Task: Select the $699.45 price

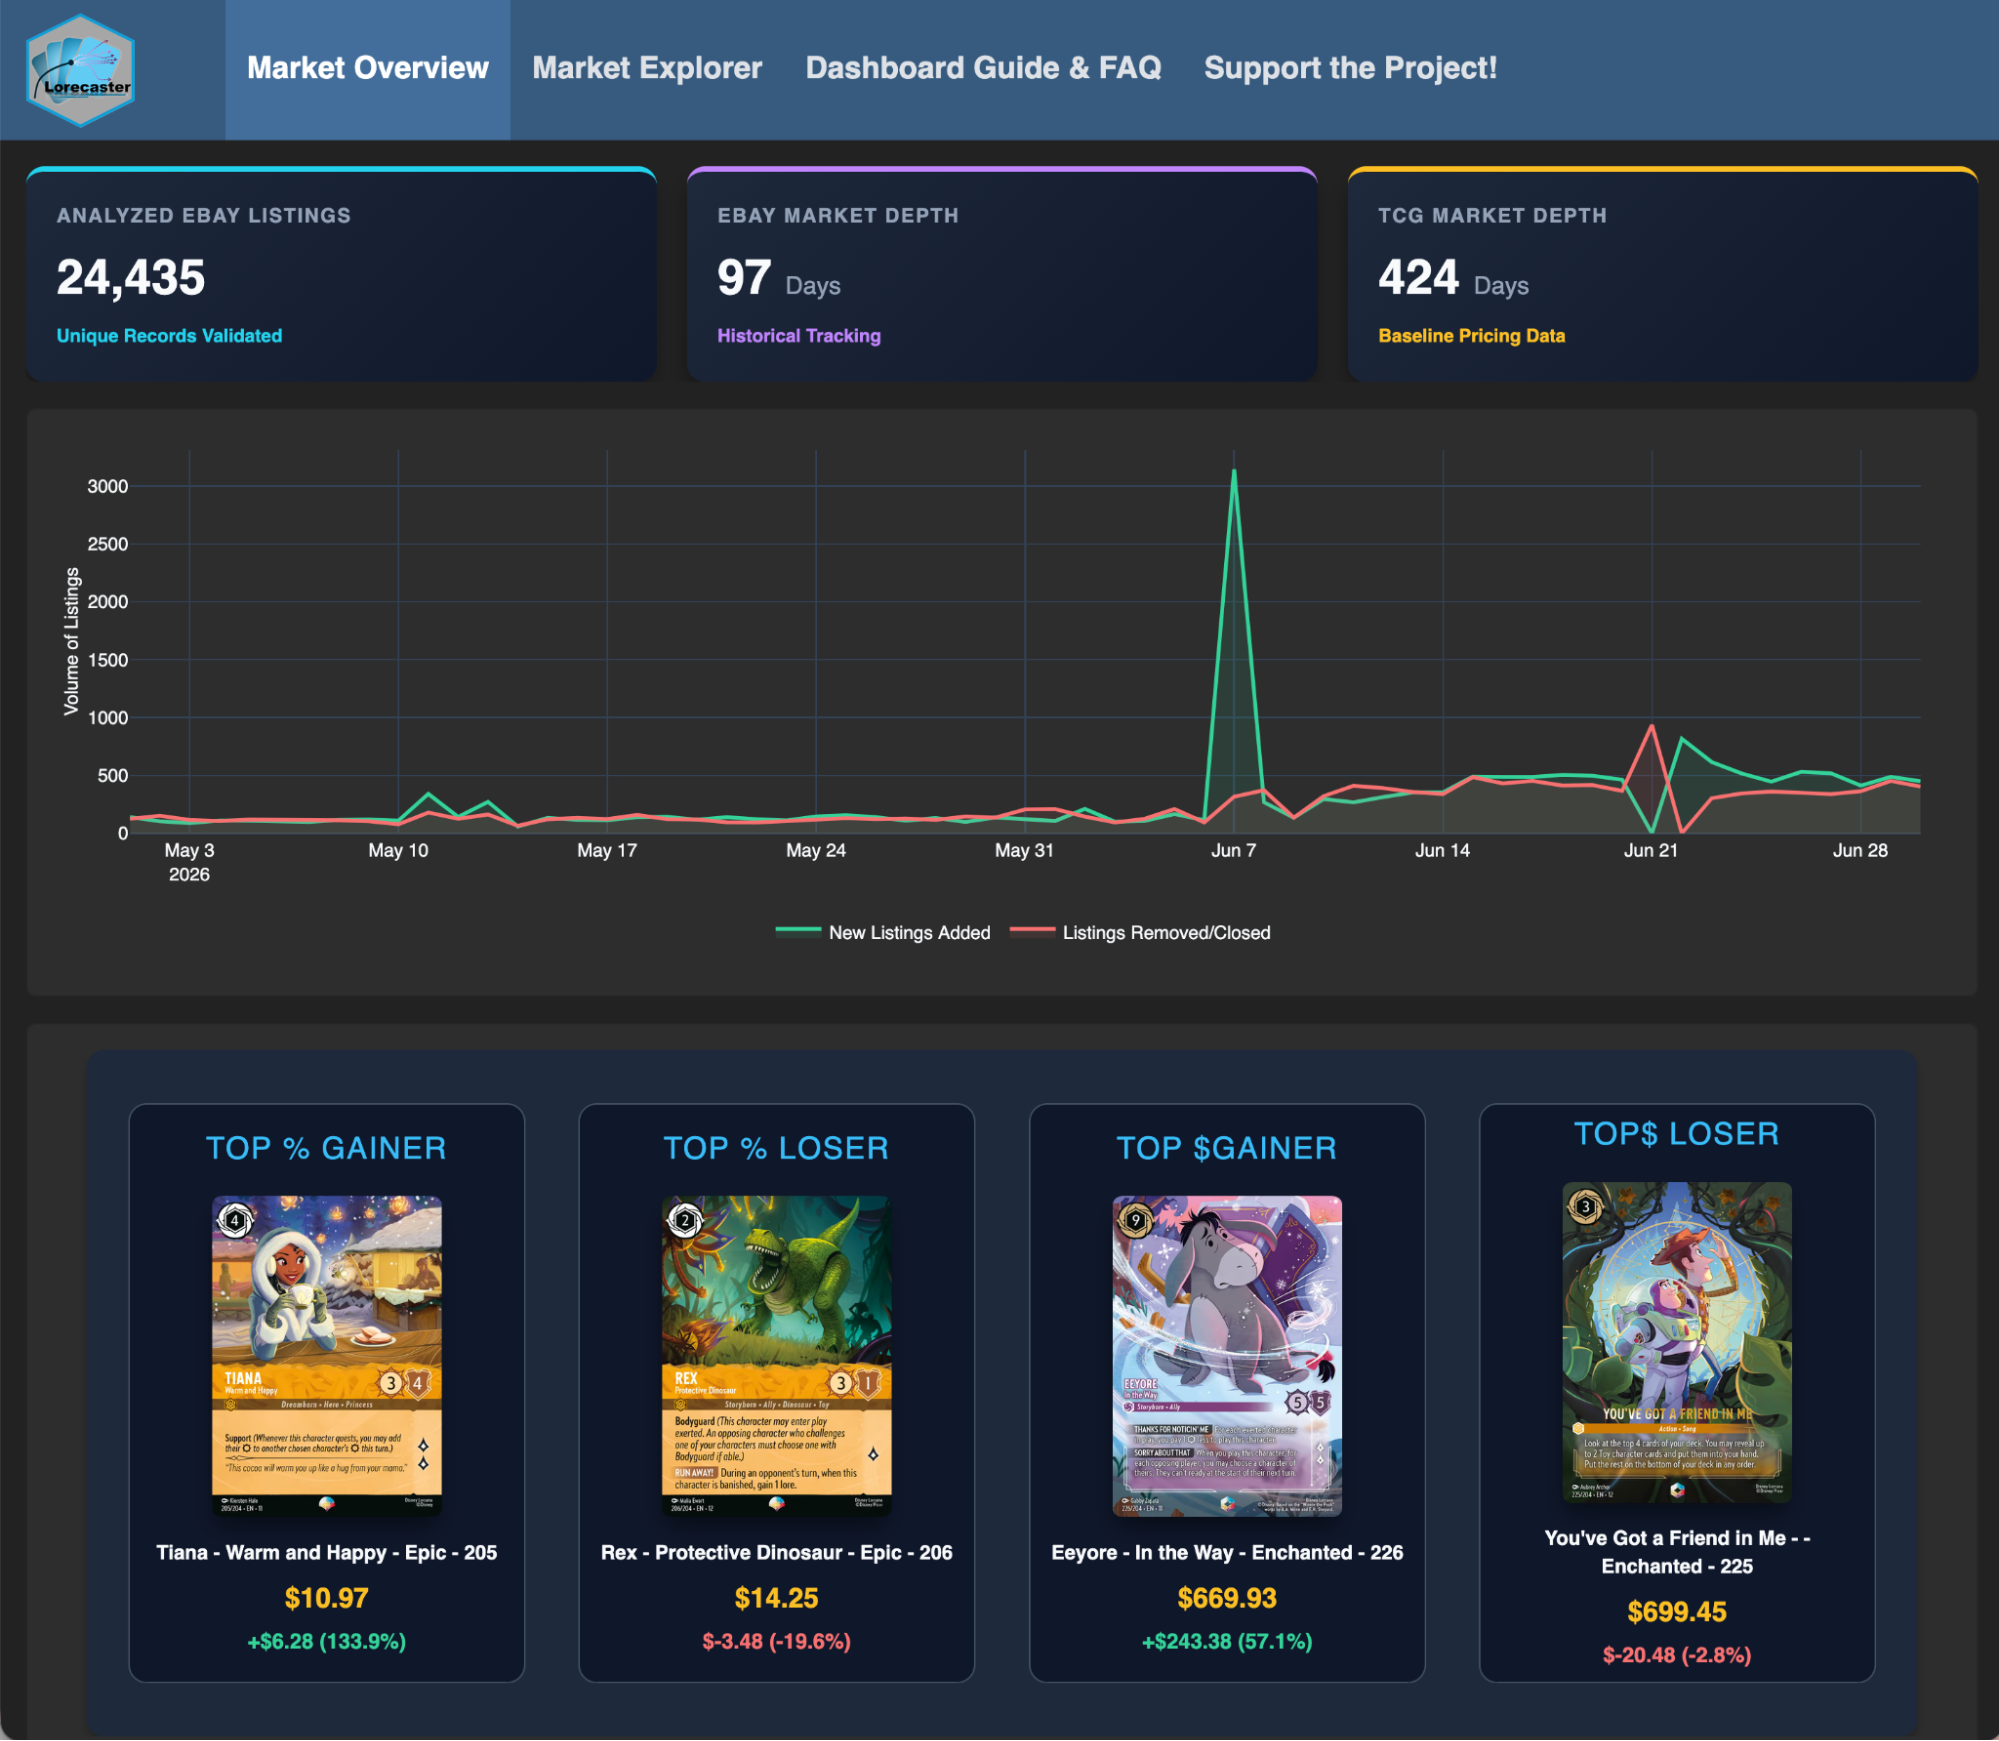Action: [x=1677, y=1613]
